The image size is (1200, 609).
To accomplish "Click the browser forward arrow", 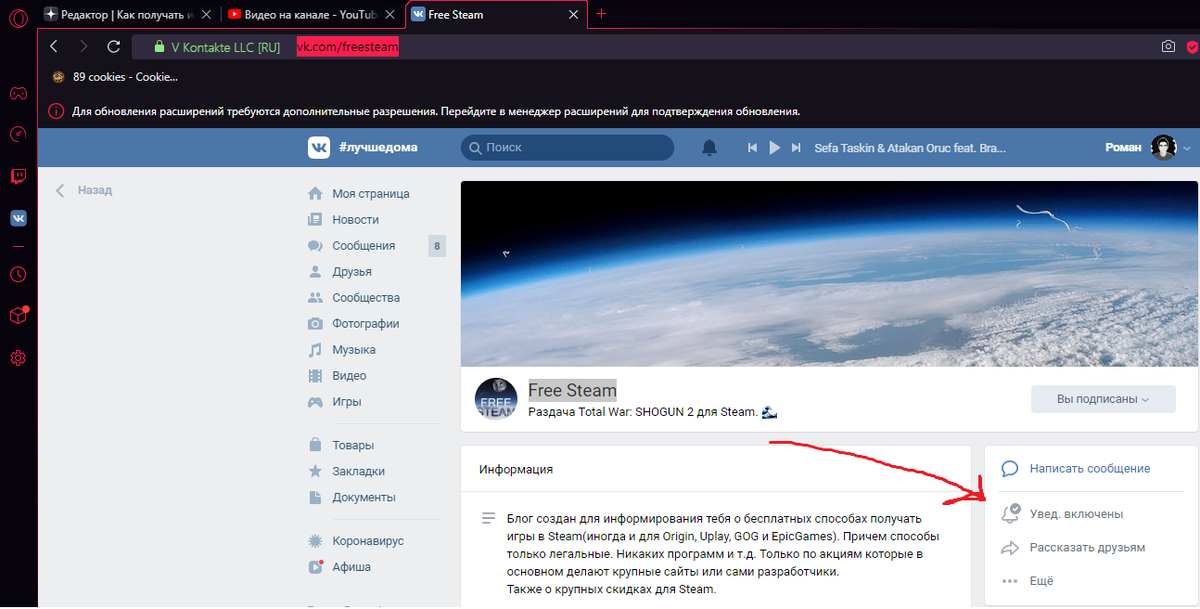I will [83, 46].
